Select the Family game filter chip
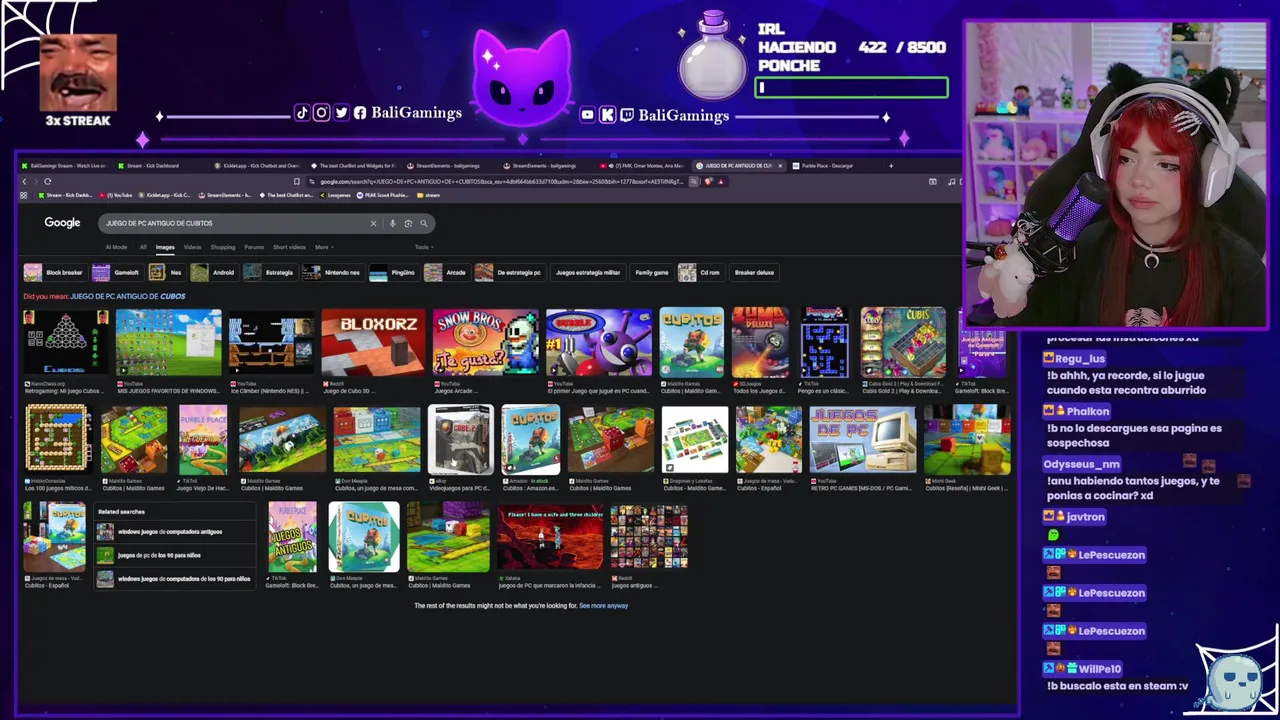Image resolution: width=1280 pixels, height=720 pixels. (651, 272)
